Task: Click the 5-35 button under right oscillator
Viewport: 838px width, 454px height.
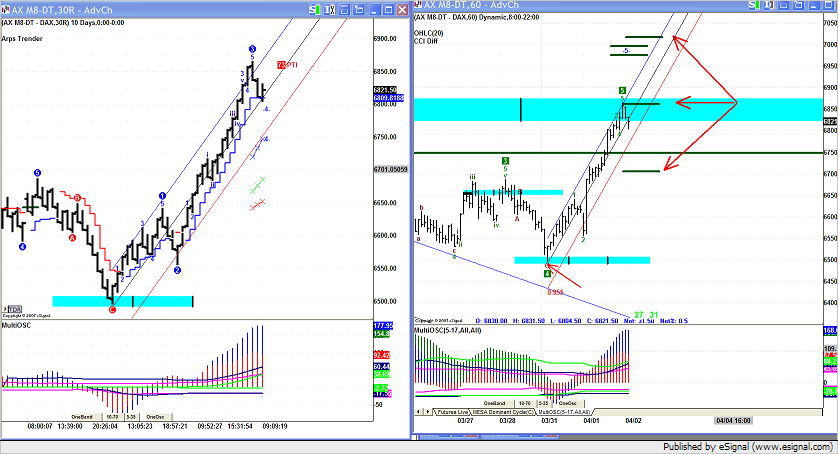Action: pyautogui.click(x=542, y=403)
